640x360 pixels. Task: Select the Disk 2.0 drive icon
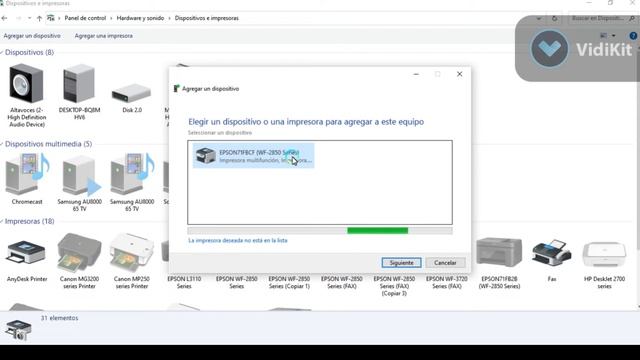pos(131,93)
